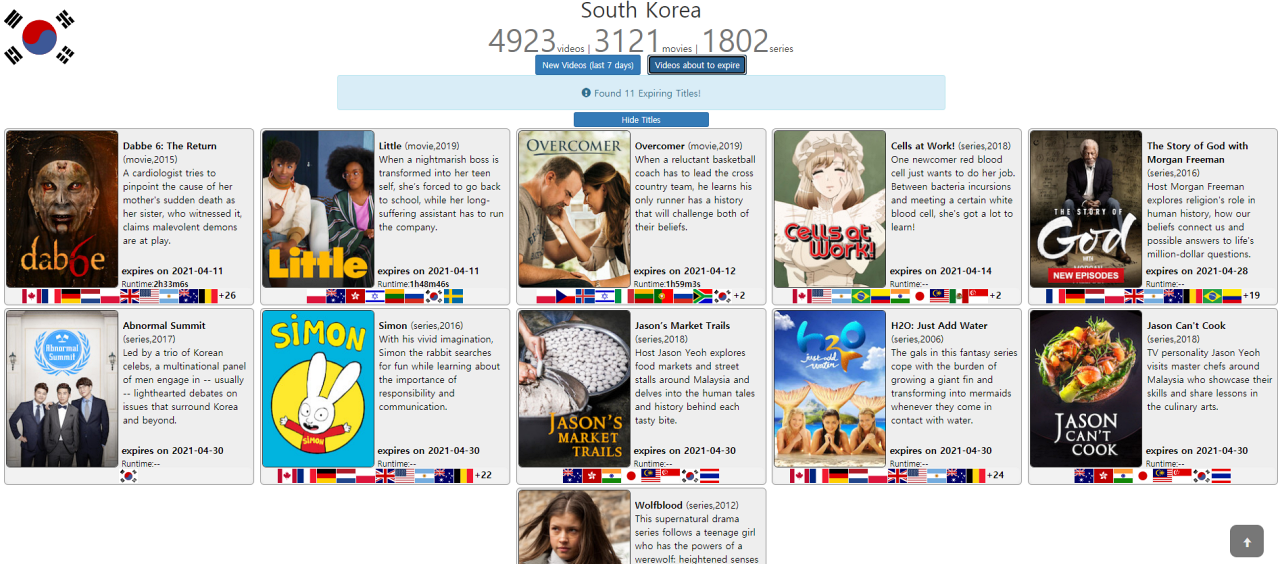Click the Thailand flag under Jason's Market Trails
The height and width of the screenshot is (564, 1280).
click(x=710, y=476)
